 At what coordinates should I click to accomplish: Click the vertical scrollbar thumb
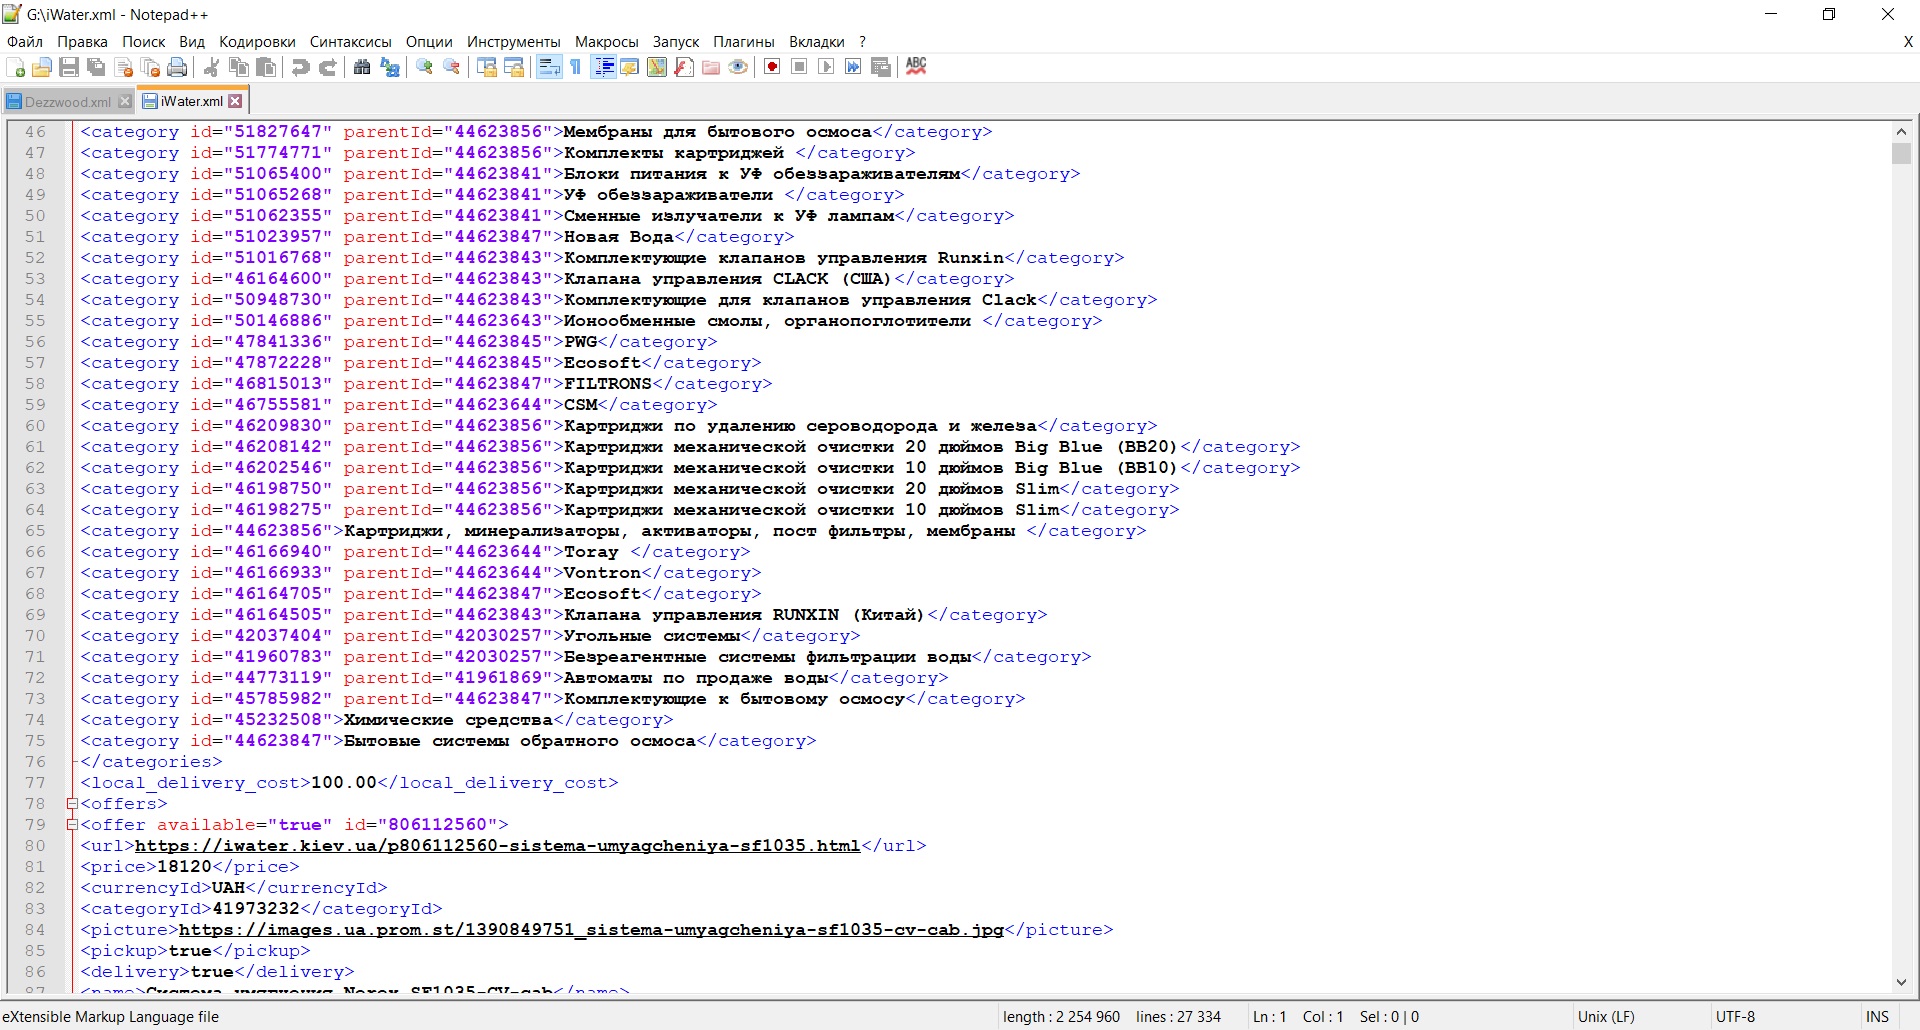pos(1901,153)
